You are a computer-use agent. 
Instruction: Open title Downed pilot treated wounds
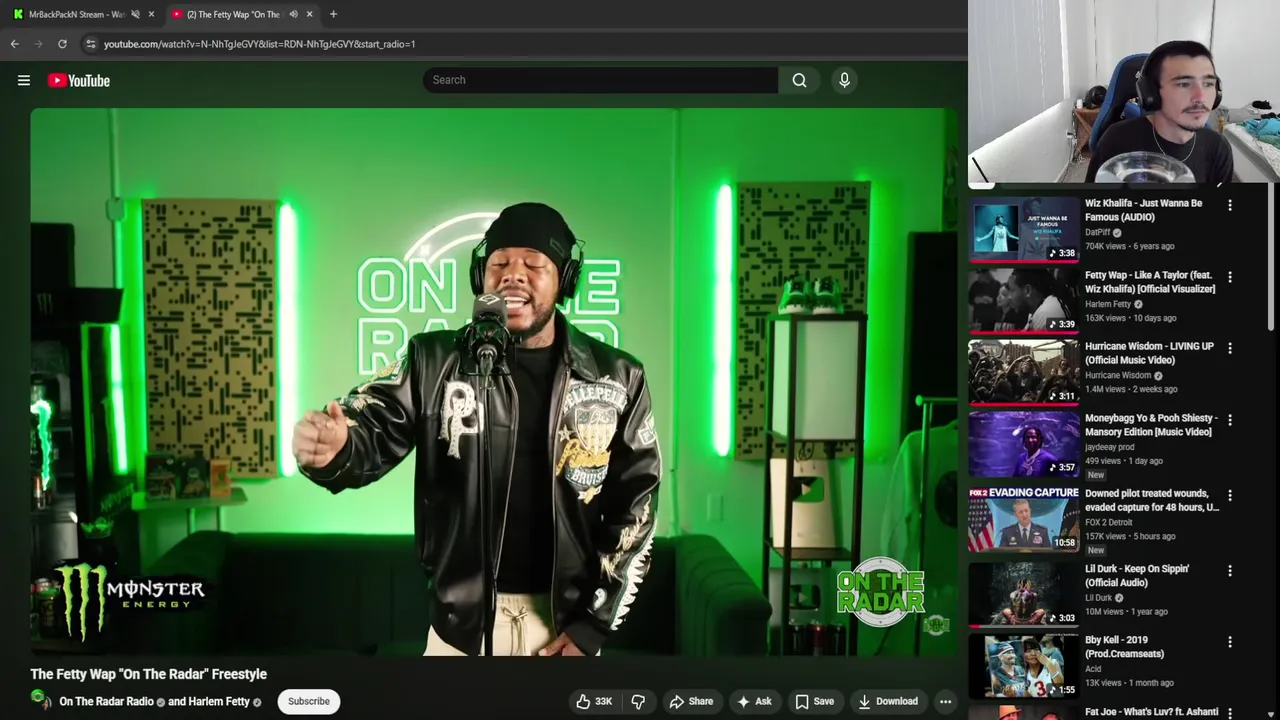[1152, 500]
